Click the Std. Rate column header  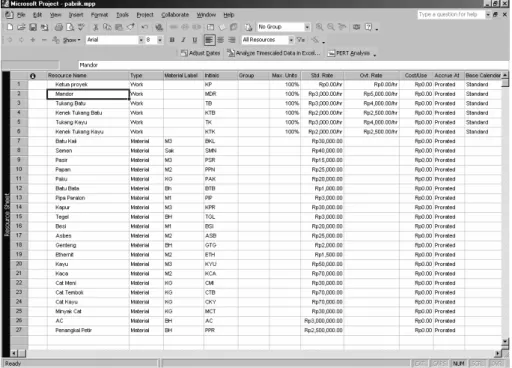[322, 76]
